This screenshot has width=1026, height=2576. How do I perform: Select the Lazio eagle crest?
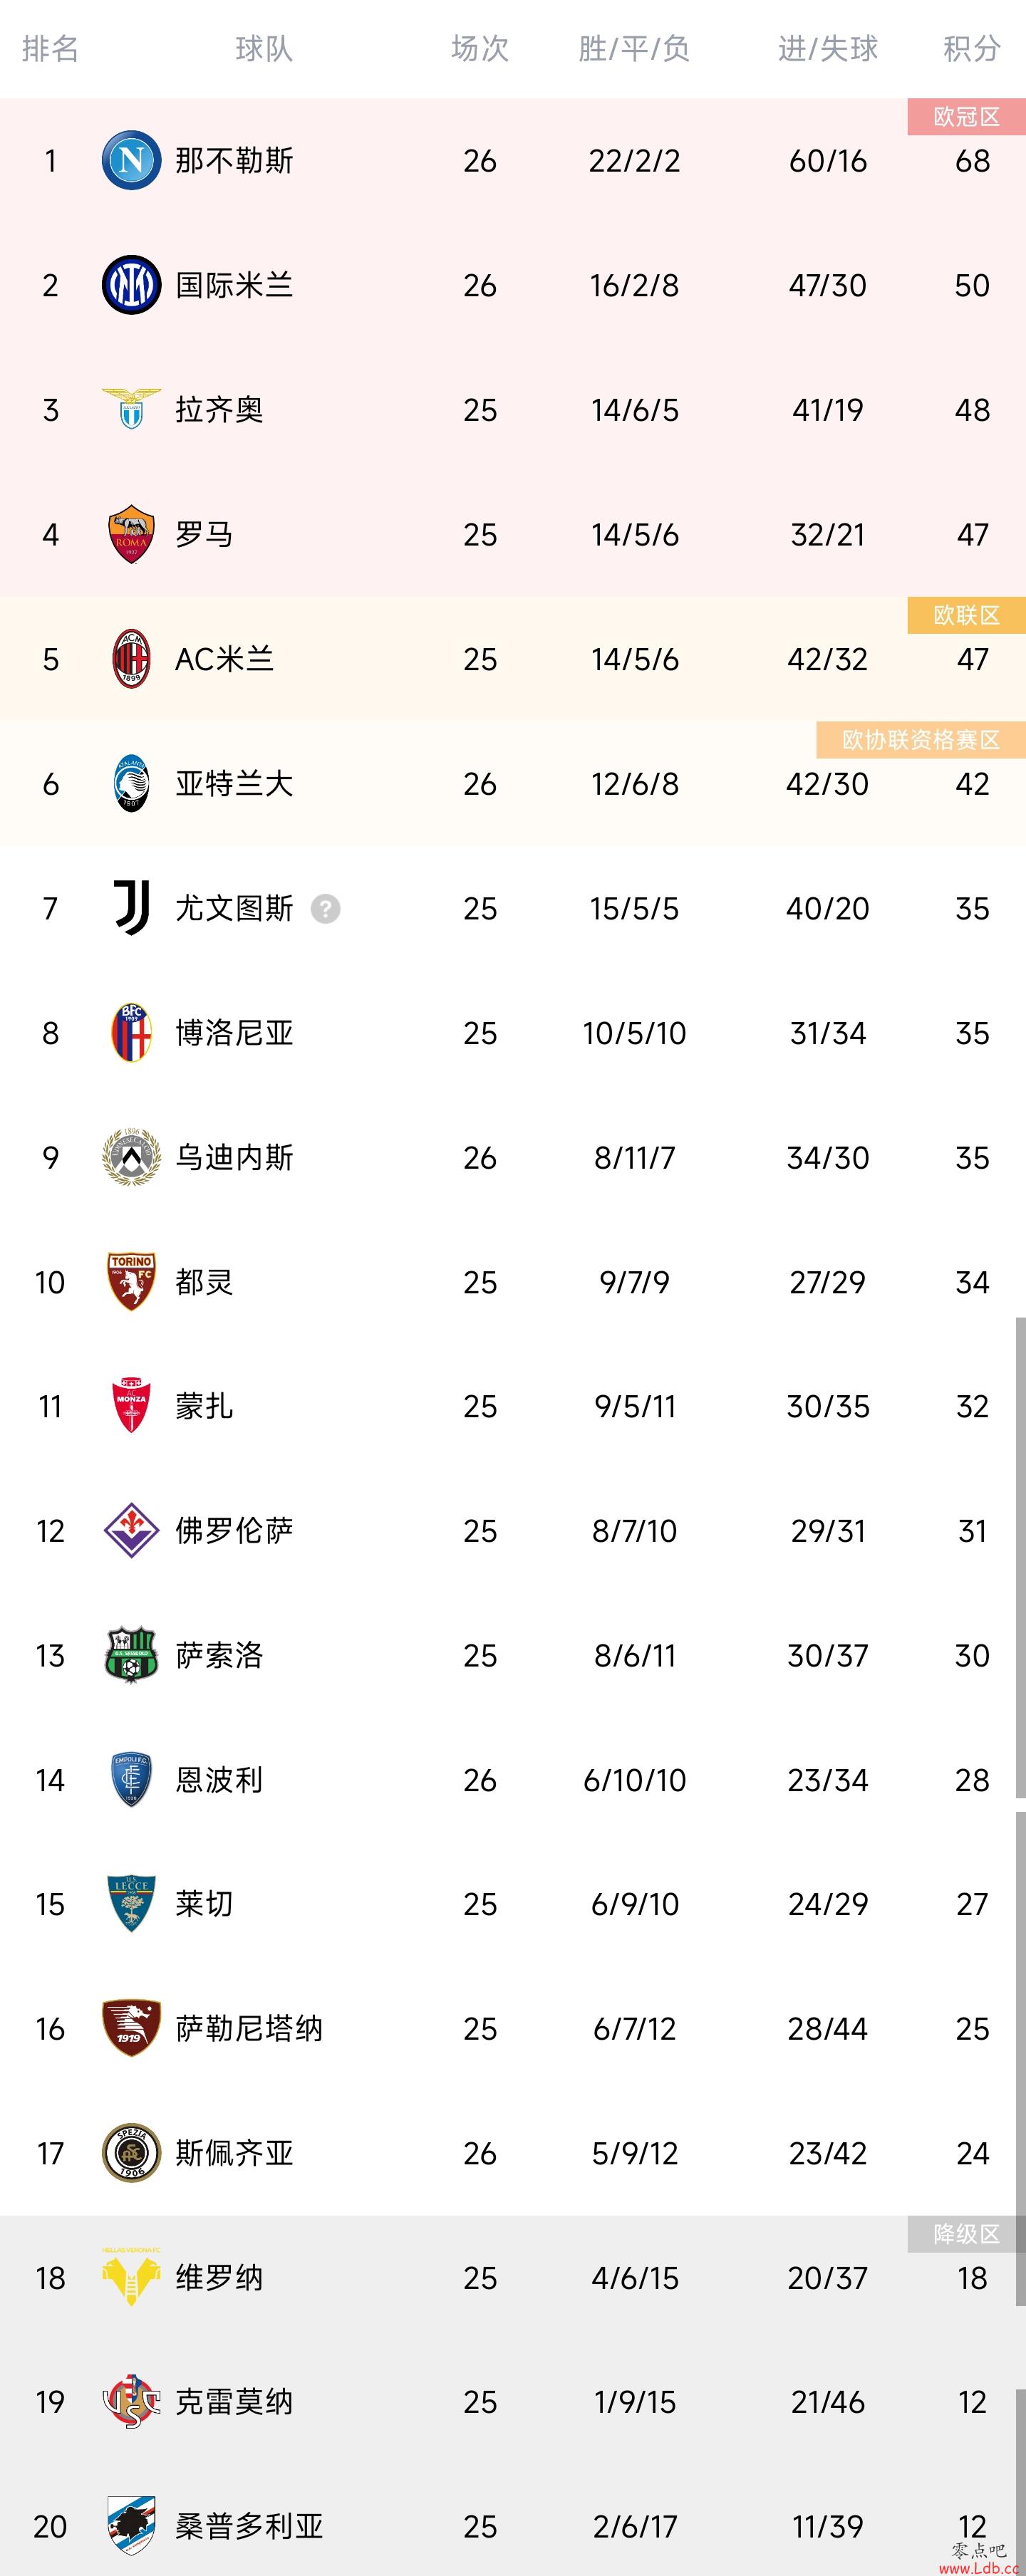pos(131,409)
